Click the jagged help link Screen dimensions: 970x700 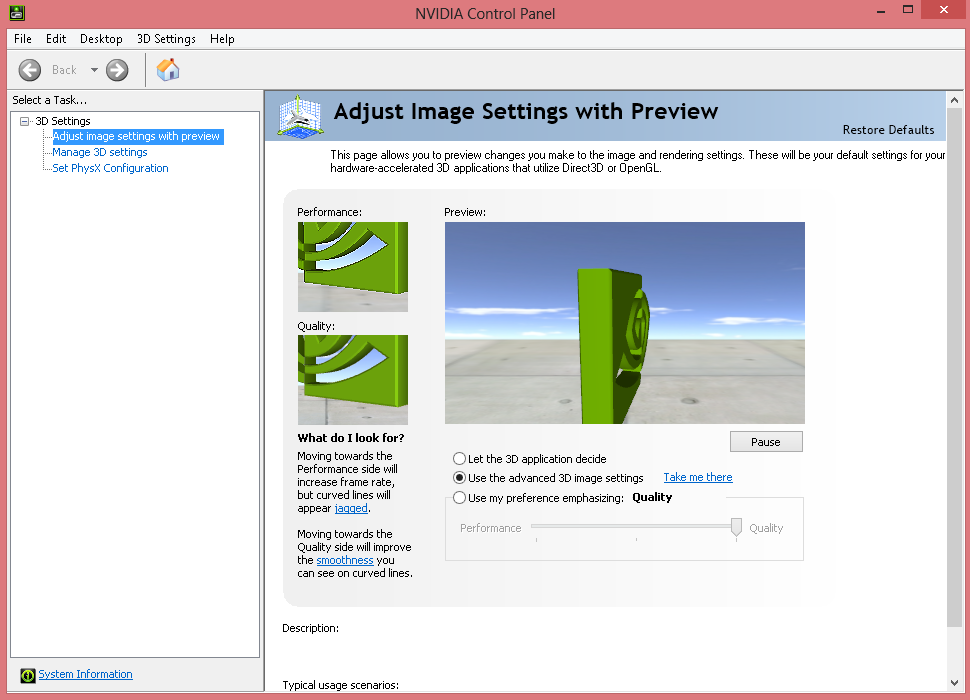(351, 508)
